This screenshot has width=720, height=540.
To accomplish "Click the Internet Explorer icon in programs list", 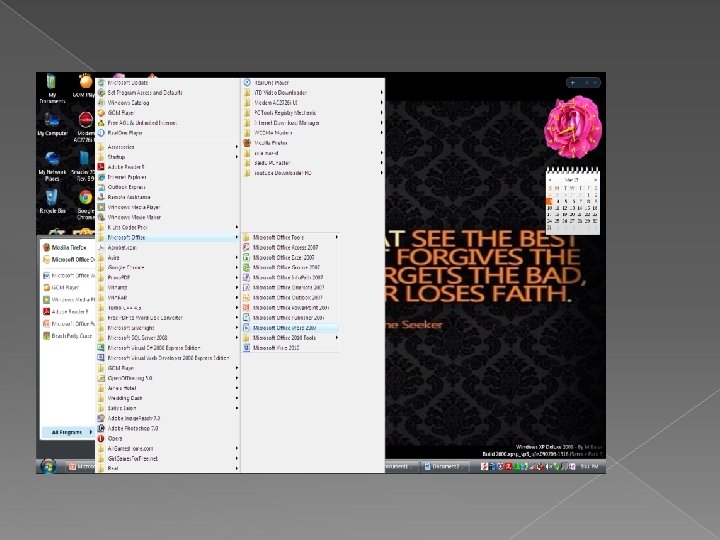I will 101,177.
